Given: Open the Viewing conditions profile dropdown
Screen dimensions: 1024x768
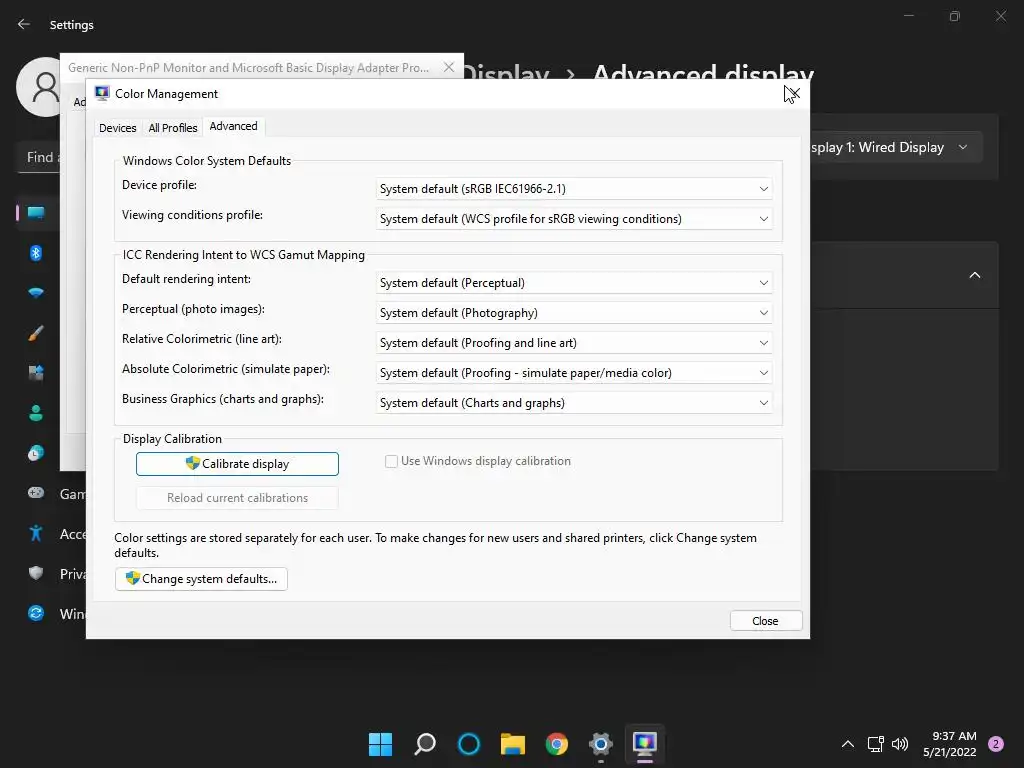Looking at the screenshot, I should pyautogui.click(x=574, y=219).
